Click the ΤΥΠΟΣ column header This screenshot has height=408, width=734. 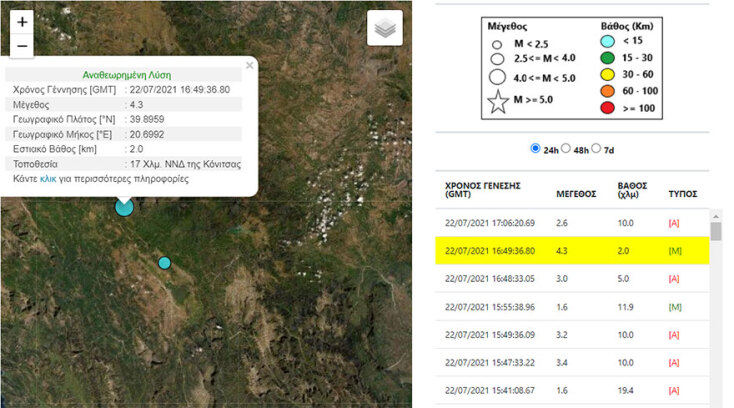(683, 194)
